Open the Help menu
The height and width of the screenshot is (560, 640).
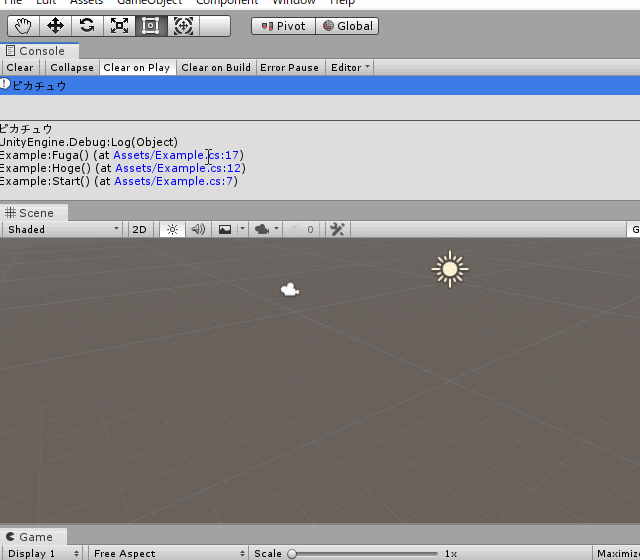(342, 2)
